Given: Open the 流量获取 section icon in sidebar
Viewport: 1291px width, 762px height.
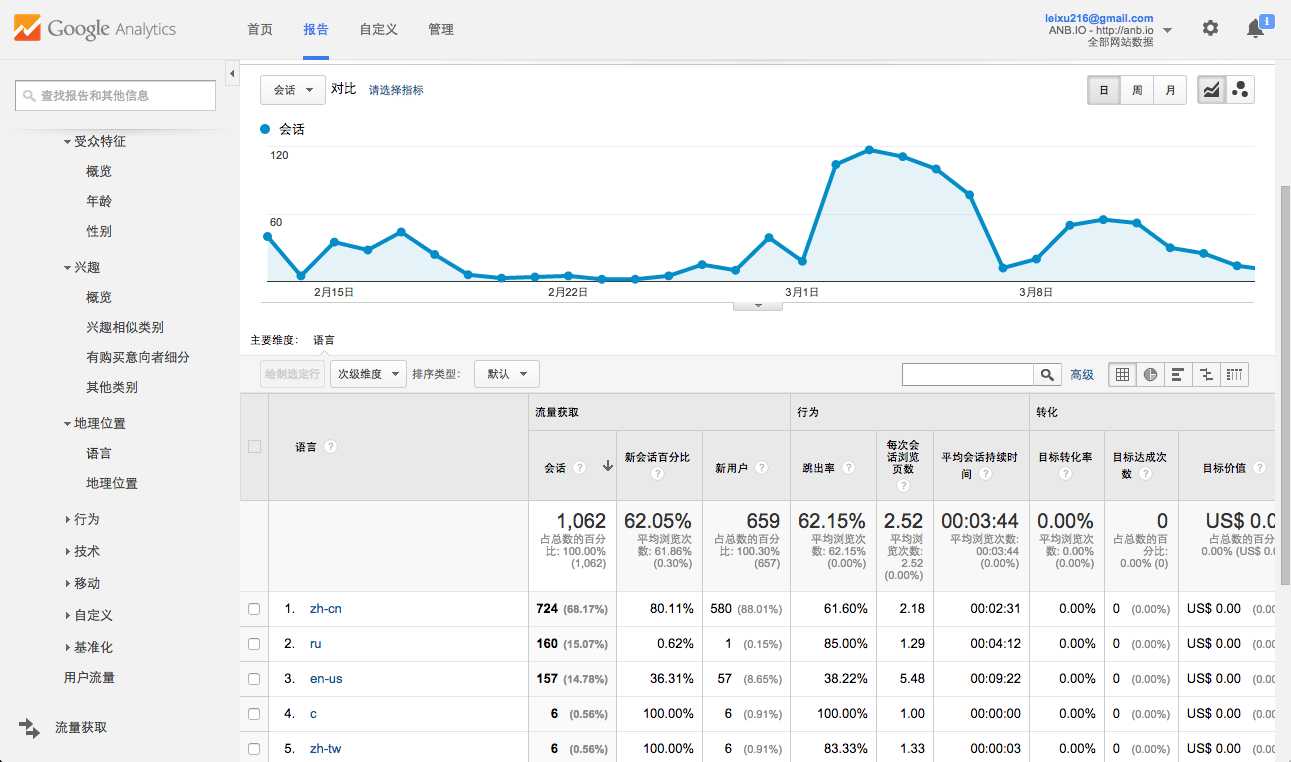Looking at the screenshot, I should [28, 728].
